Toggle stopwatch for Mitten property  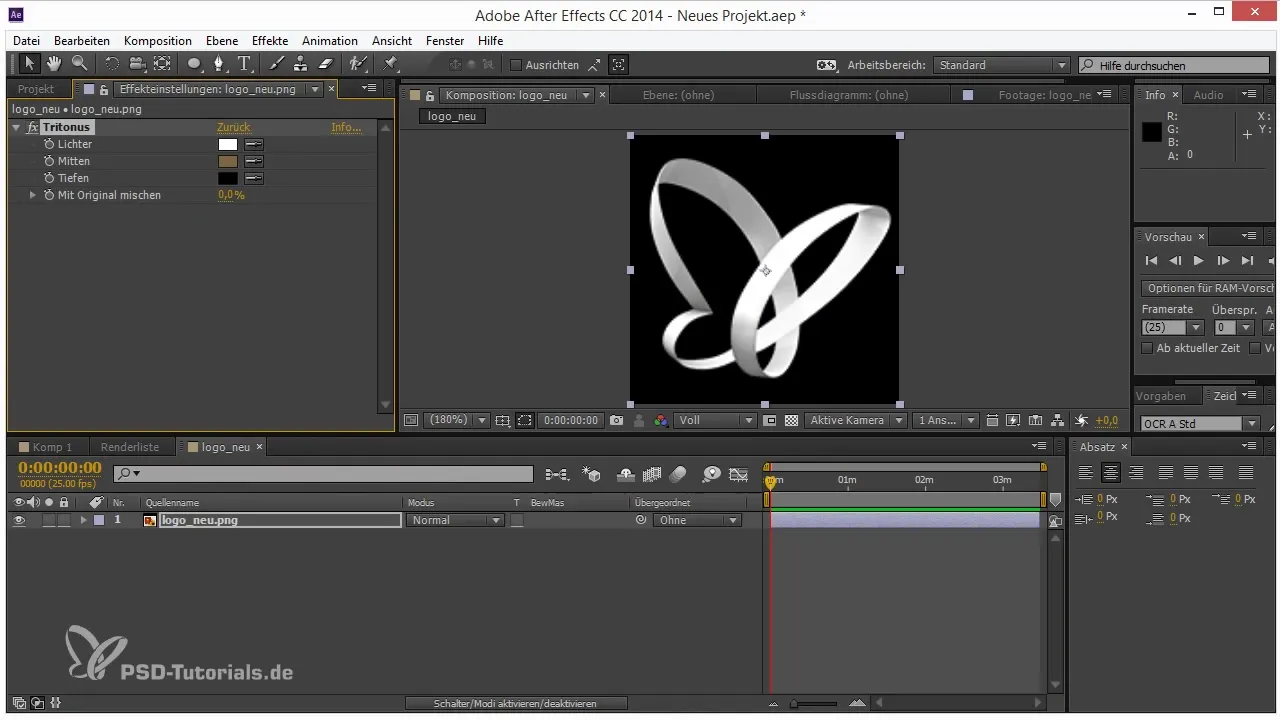(48, 161)
